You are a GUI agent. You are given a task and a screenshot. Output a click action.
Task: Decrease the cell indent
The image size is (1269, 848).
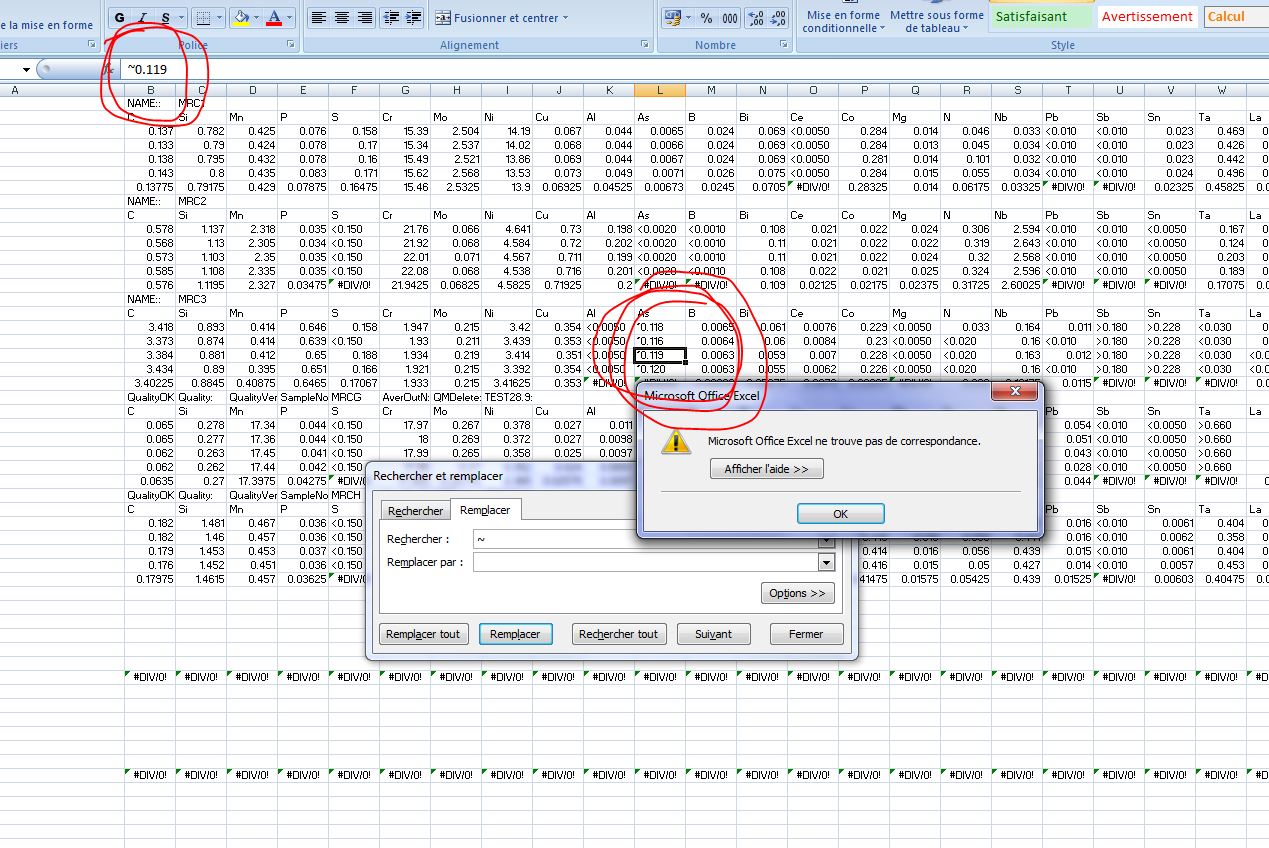(x=391, y=17)
